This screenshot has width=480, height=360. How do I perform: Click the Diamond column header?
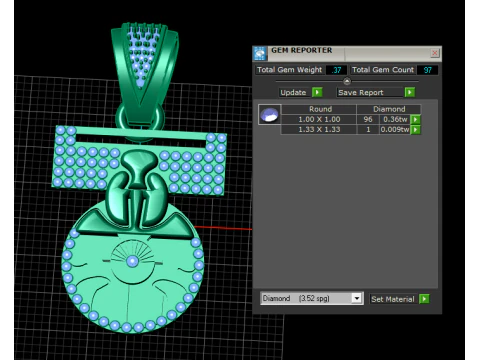point(389,109)
